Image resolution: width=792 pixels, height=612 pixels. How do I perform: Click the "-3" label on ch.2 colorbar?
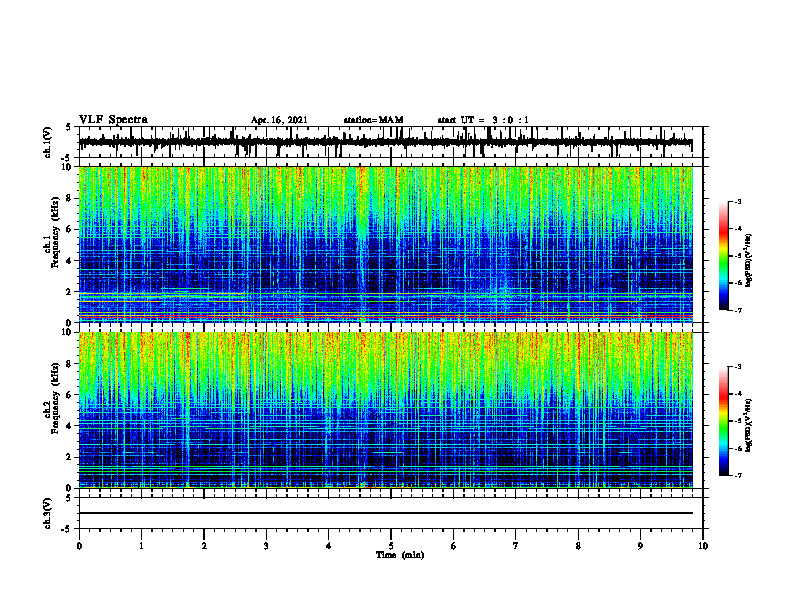pos(737,367)
